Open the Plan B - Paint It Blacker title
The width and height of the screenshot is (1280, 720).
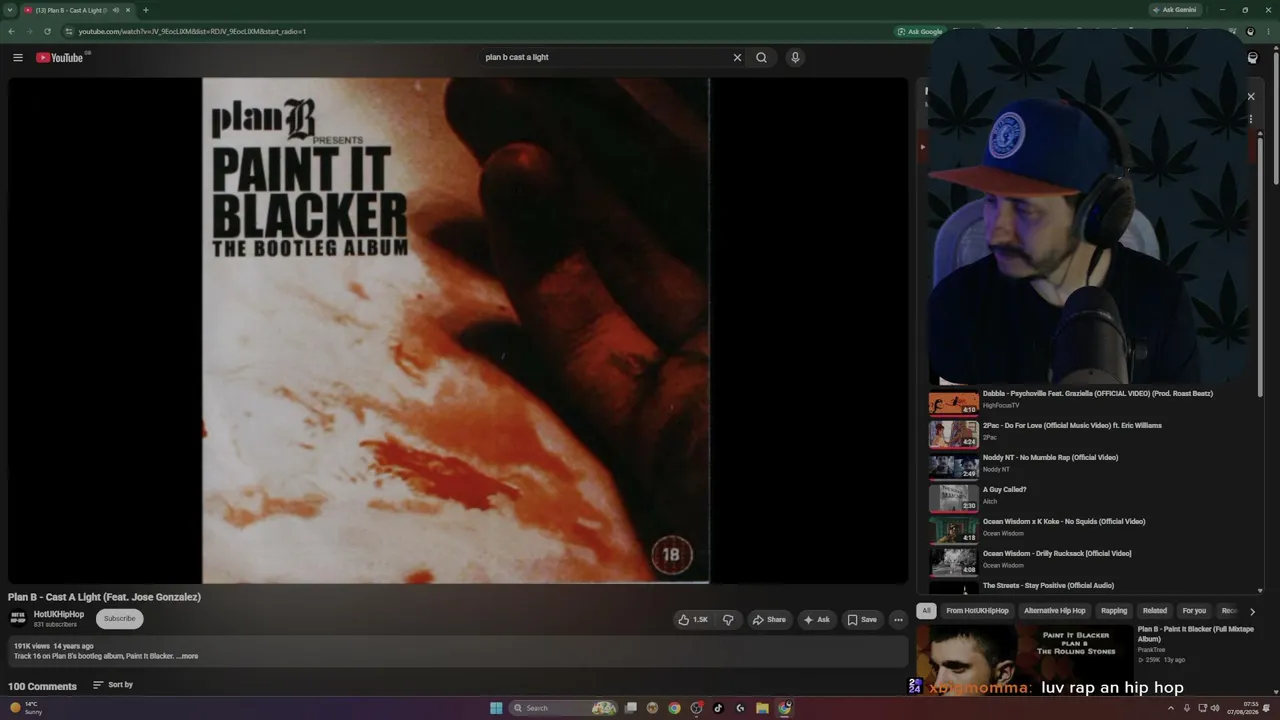pos(1195,634)
